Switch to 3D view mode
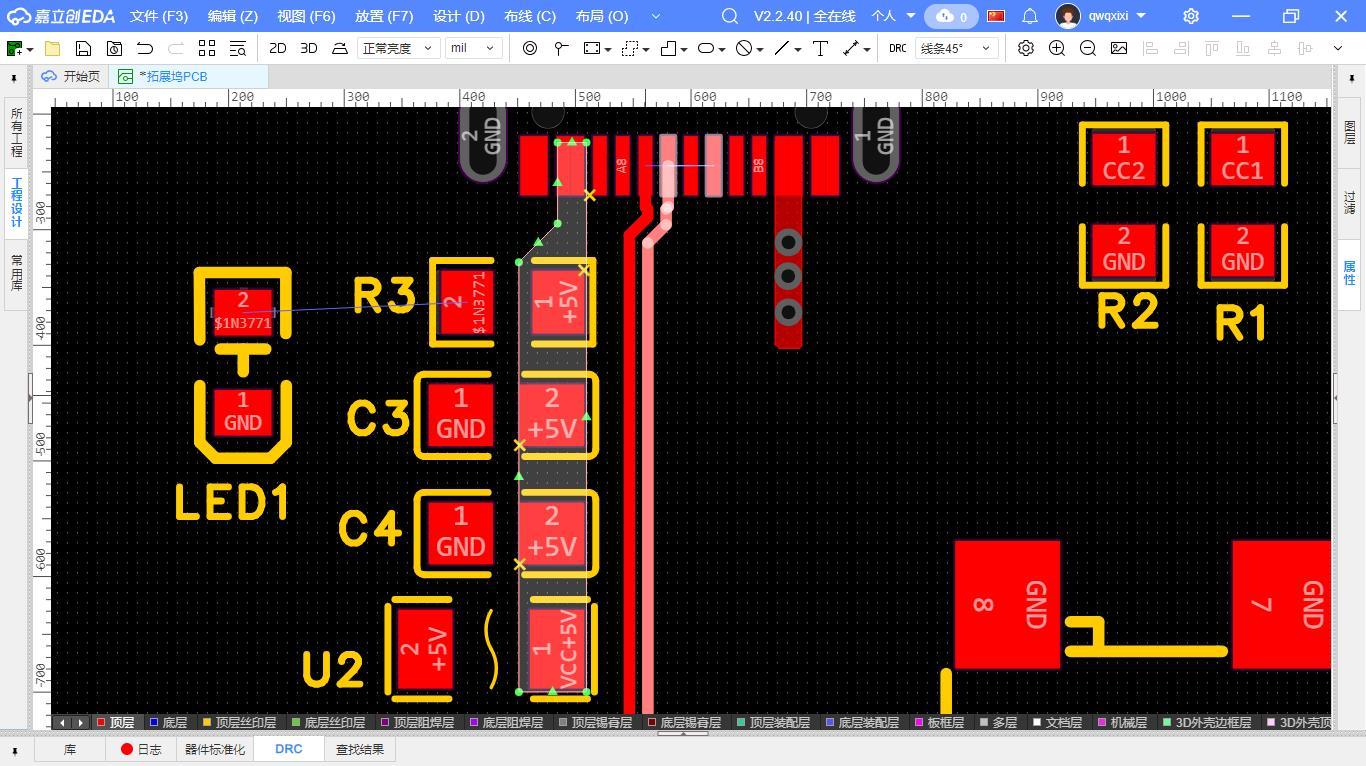This screenshot has height=766, width=1366. 309,48
